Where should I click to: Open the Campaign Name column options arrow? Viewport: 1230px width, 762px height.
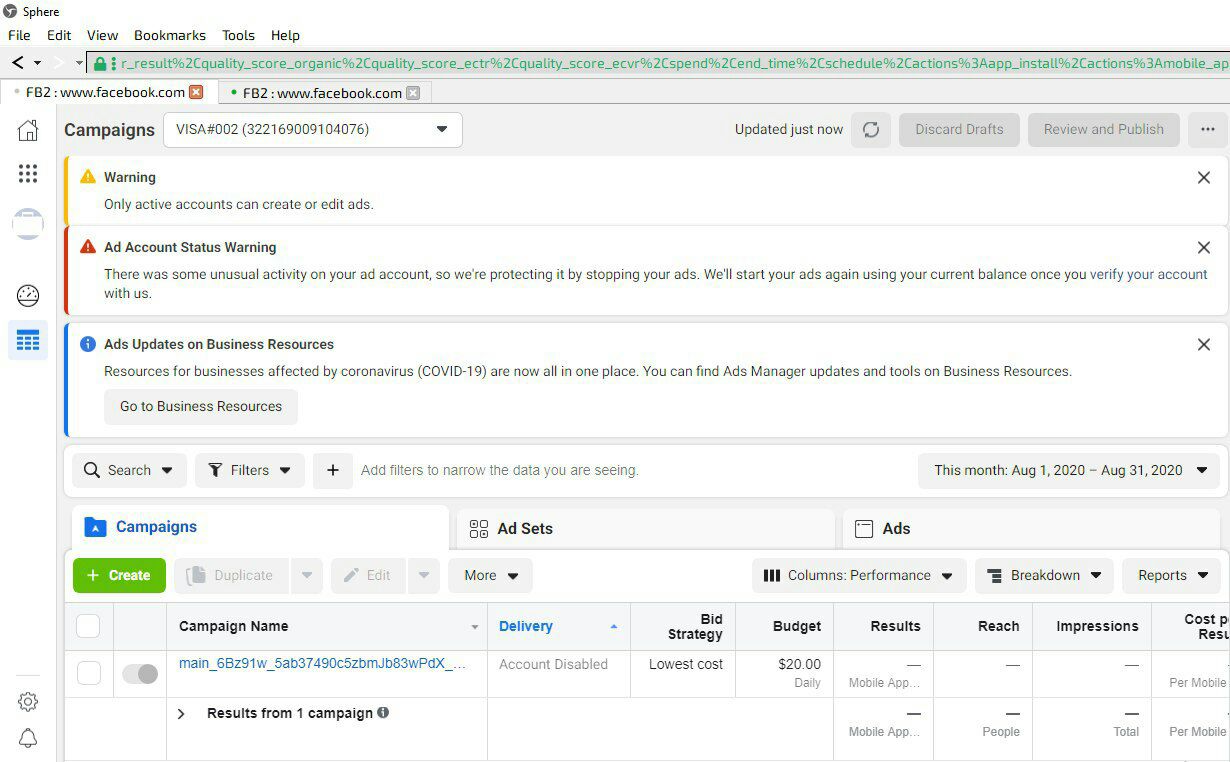pyautogui.click(x=475, y=627)
